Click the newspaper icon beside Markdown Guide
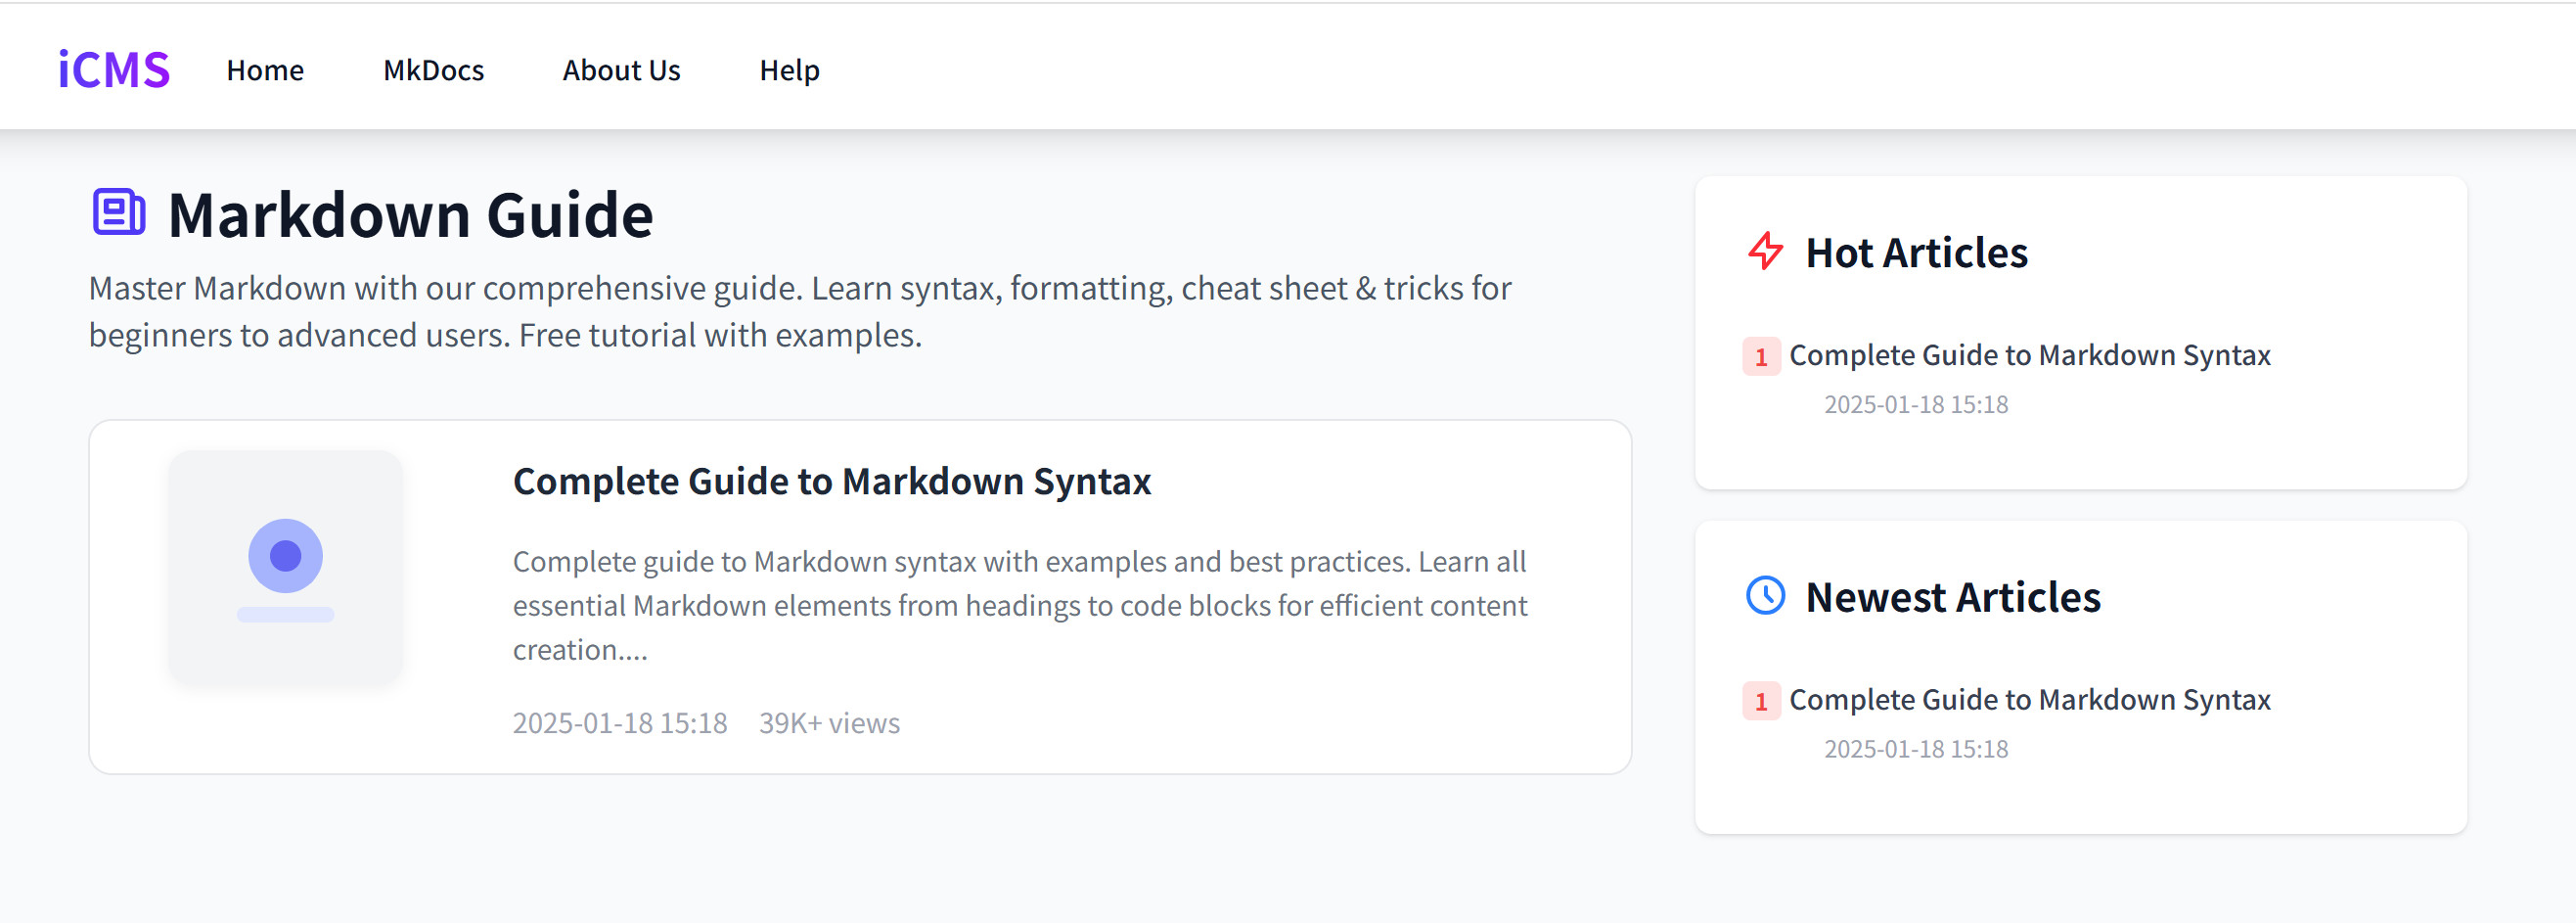Image resolution: width=2576 pixels, height=923 pixels. (119, 212)
